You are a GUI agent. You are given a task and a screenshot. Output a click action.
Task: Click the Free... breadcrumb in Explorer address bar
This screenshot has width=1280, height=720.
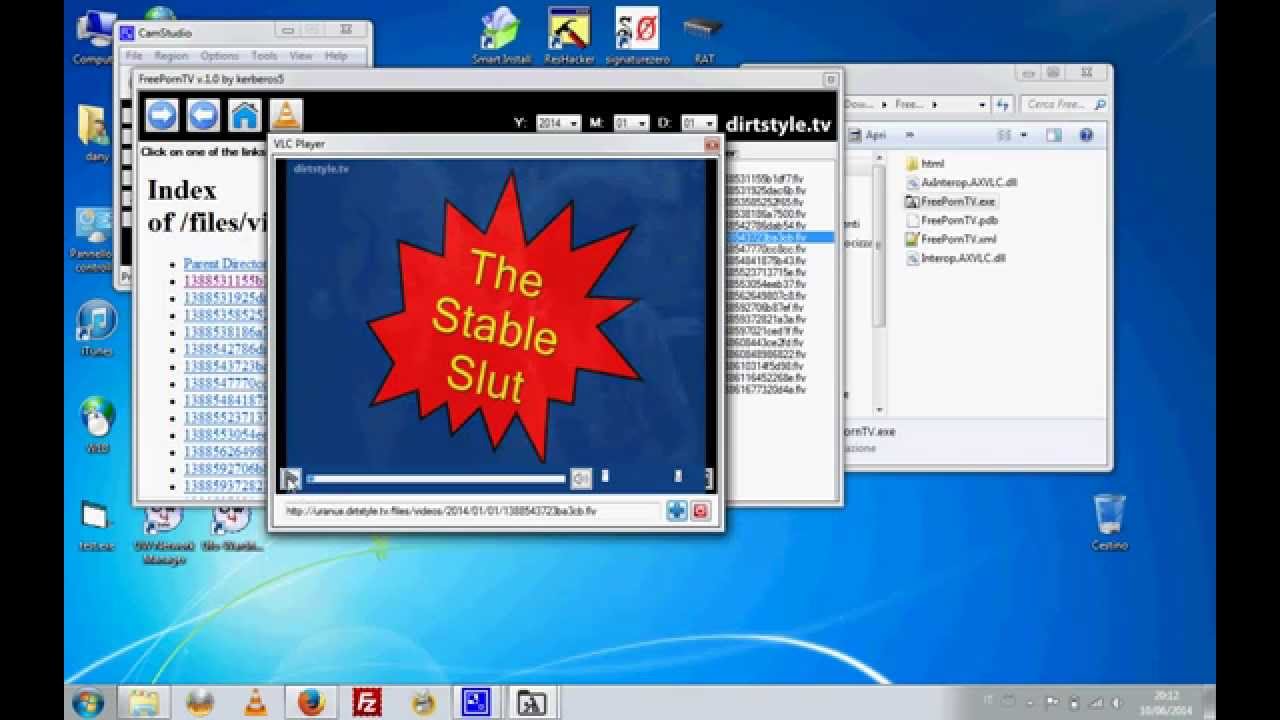909,104
